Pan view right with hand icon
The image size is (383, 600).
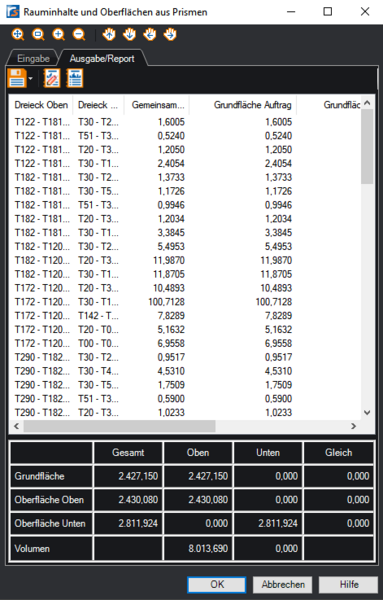tap(170, 35)
